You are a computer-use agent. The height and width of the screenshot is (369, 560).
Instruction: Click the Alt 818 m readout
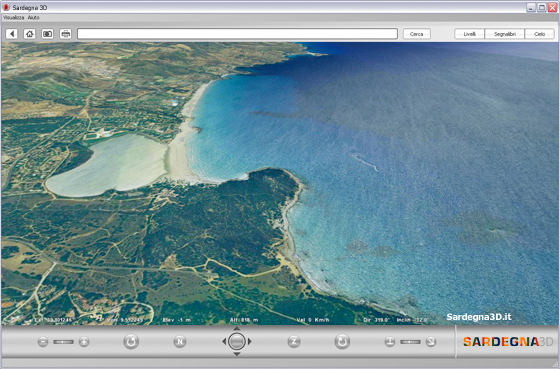[x=244, y=320]
